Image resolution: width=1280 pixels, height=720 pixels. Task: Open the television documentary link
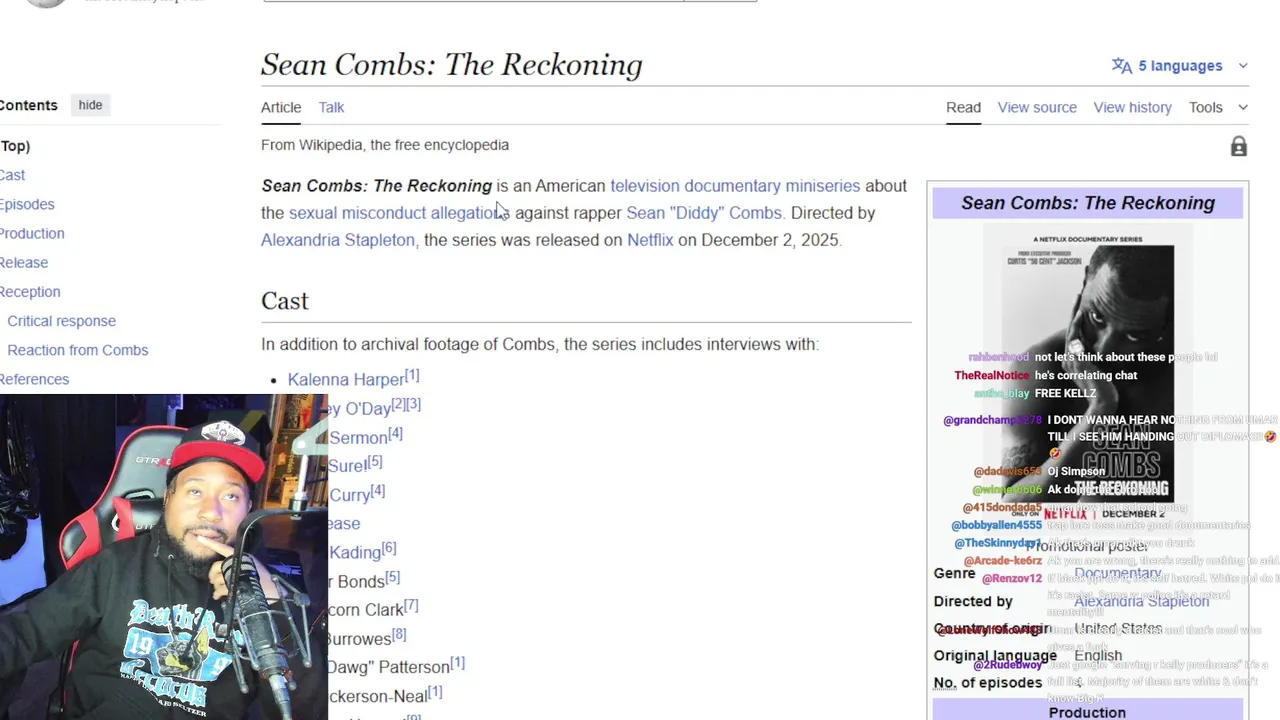[x=695, y=186]
